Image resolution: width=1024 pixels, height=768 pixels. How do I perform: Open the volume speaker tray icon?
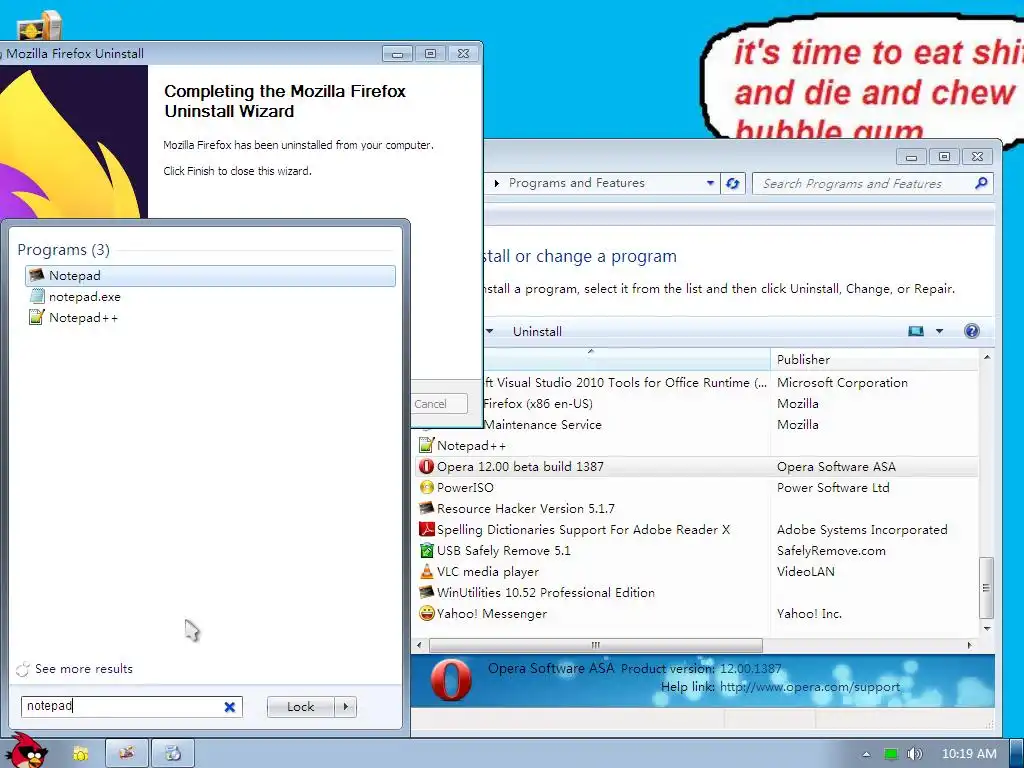click(x=914, y=754)
